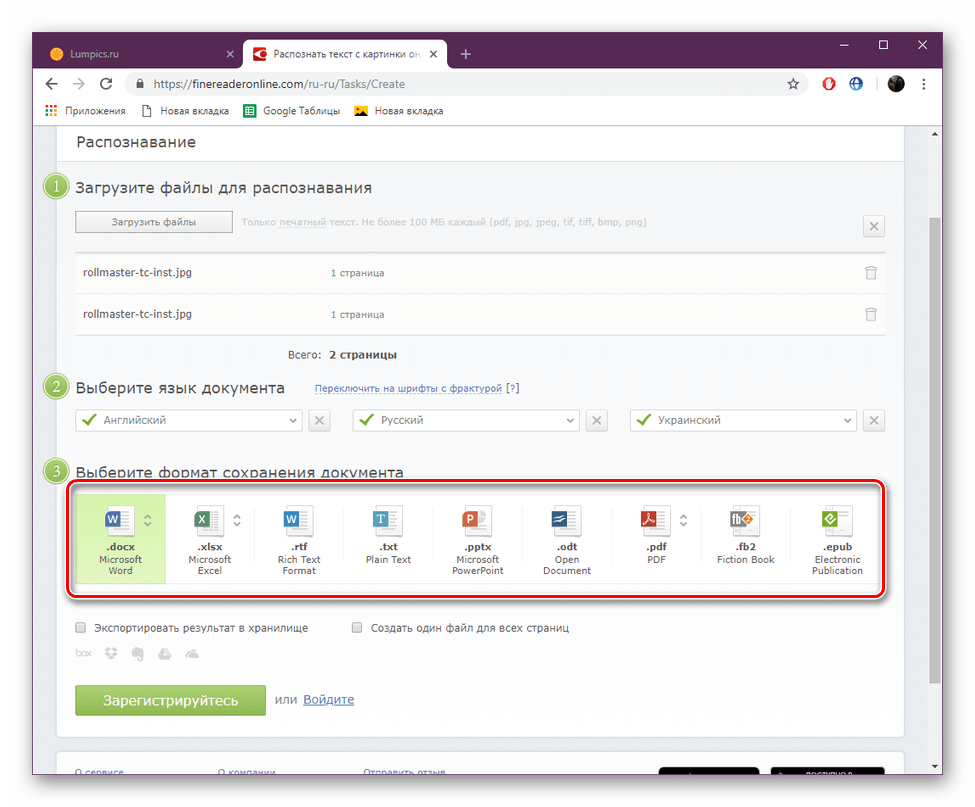Expand .pdf format options arrows

(x=683, y=520)
